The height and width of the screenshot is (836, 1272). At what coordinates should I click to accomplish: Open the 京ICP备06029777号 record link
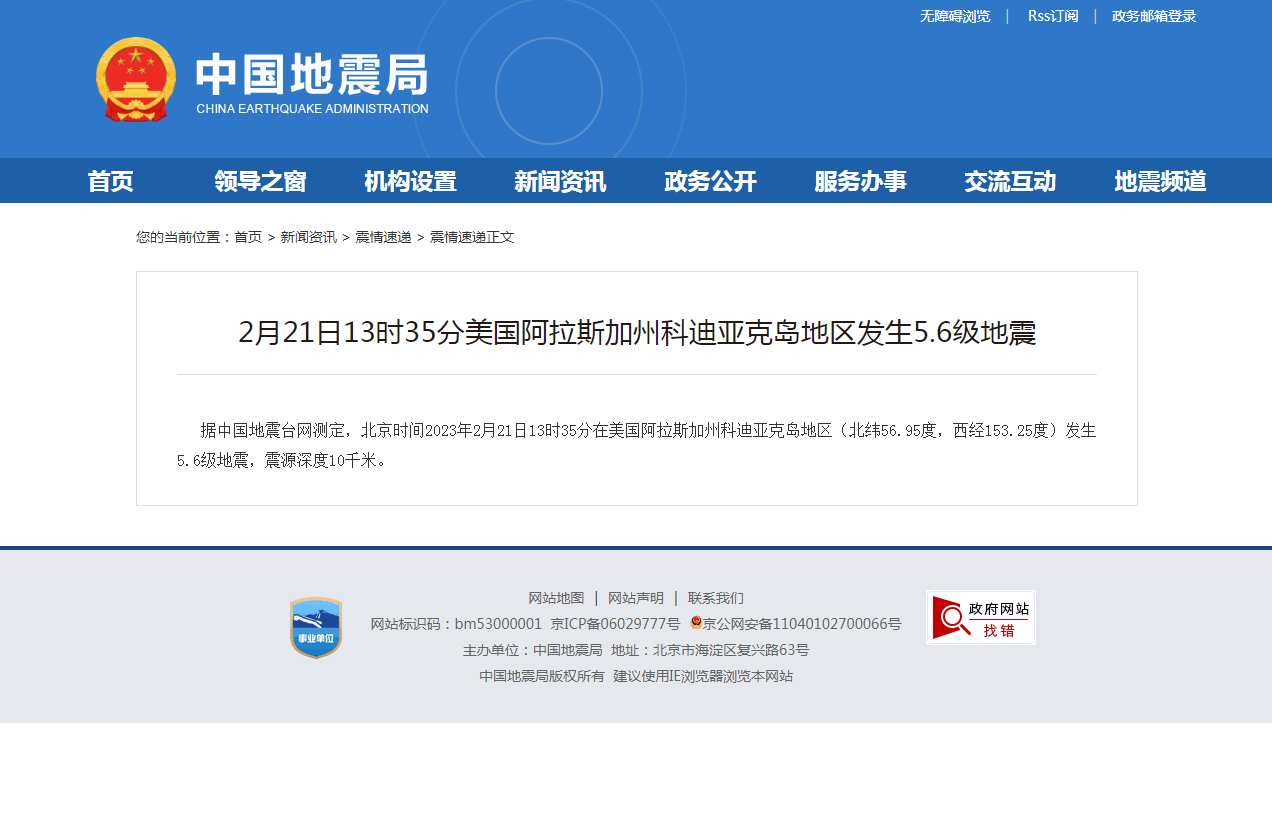615,624
